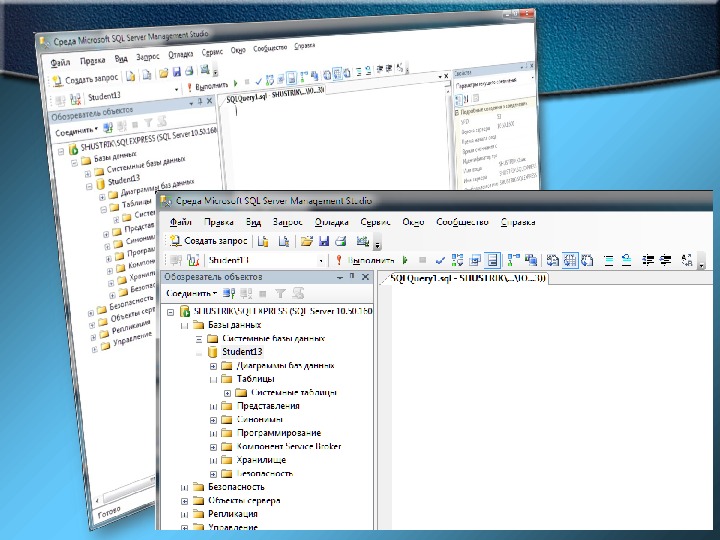
Task: Click Uncomment selected lines icon, front window
Action: [626, 260]
